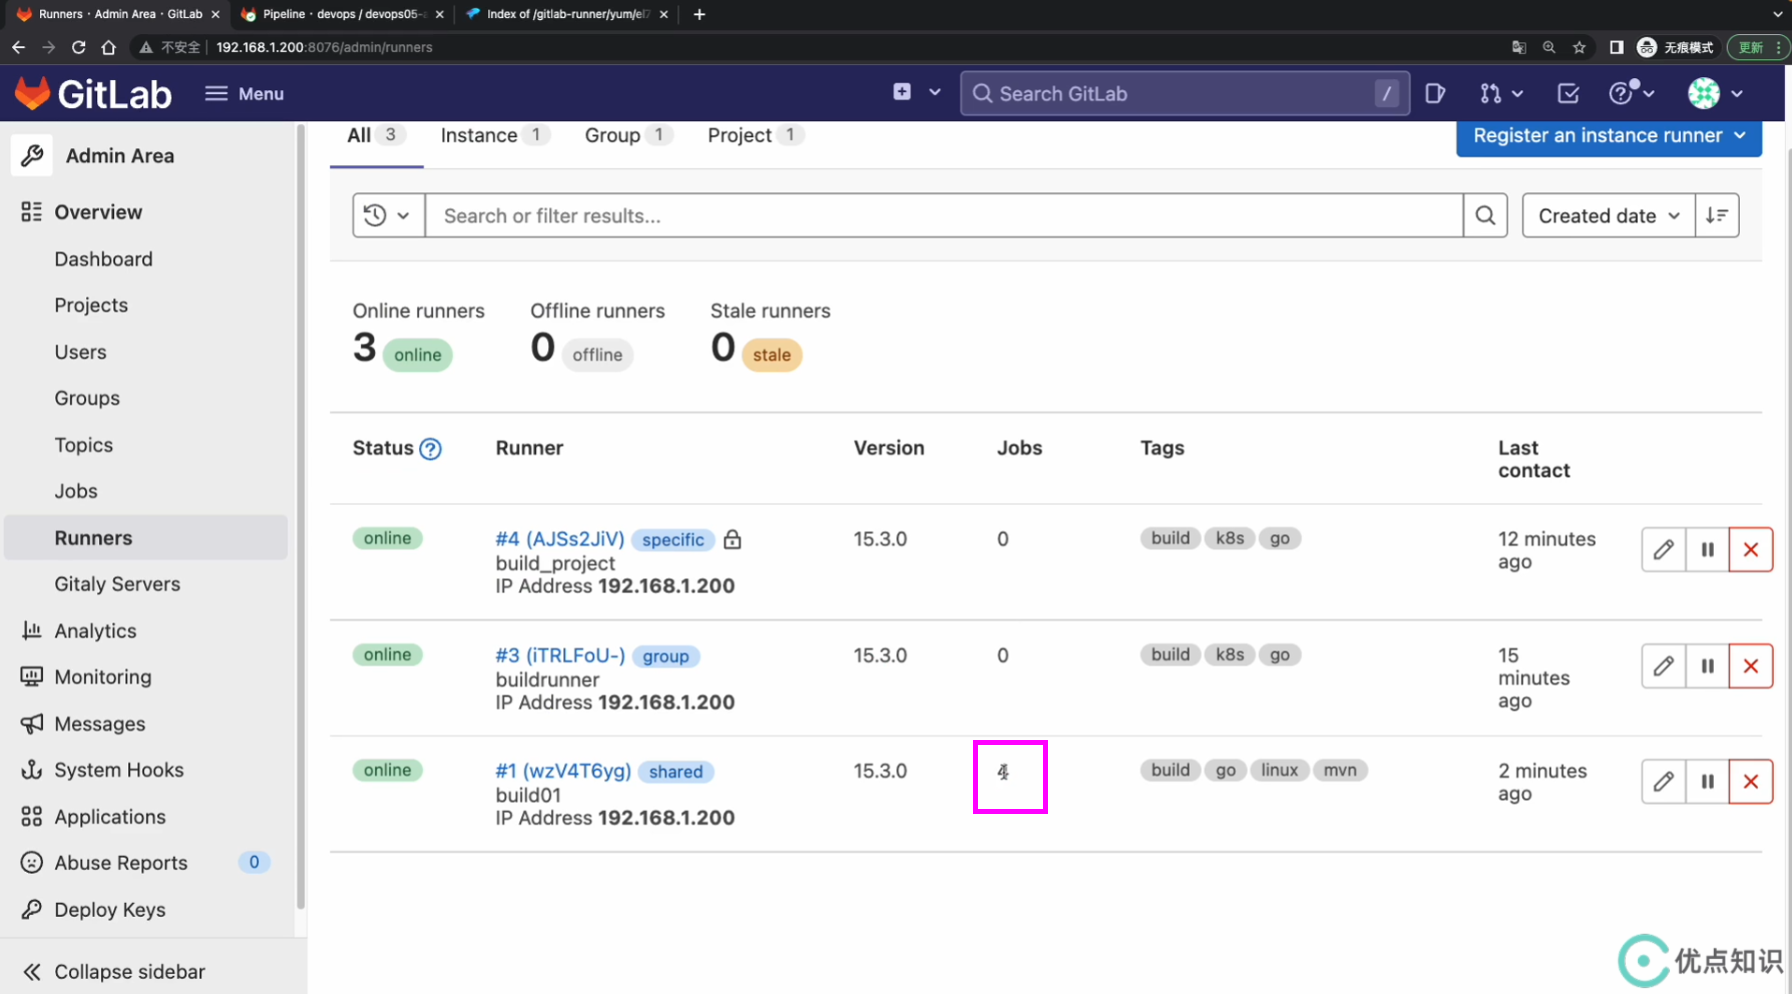The height and width of the screenshot is (994, 1792).
Task: Delete runner #3 with red X
Action: point(1751,666)
